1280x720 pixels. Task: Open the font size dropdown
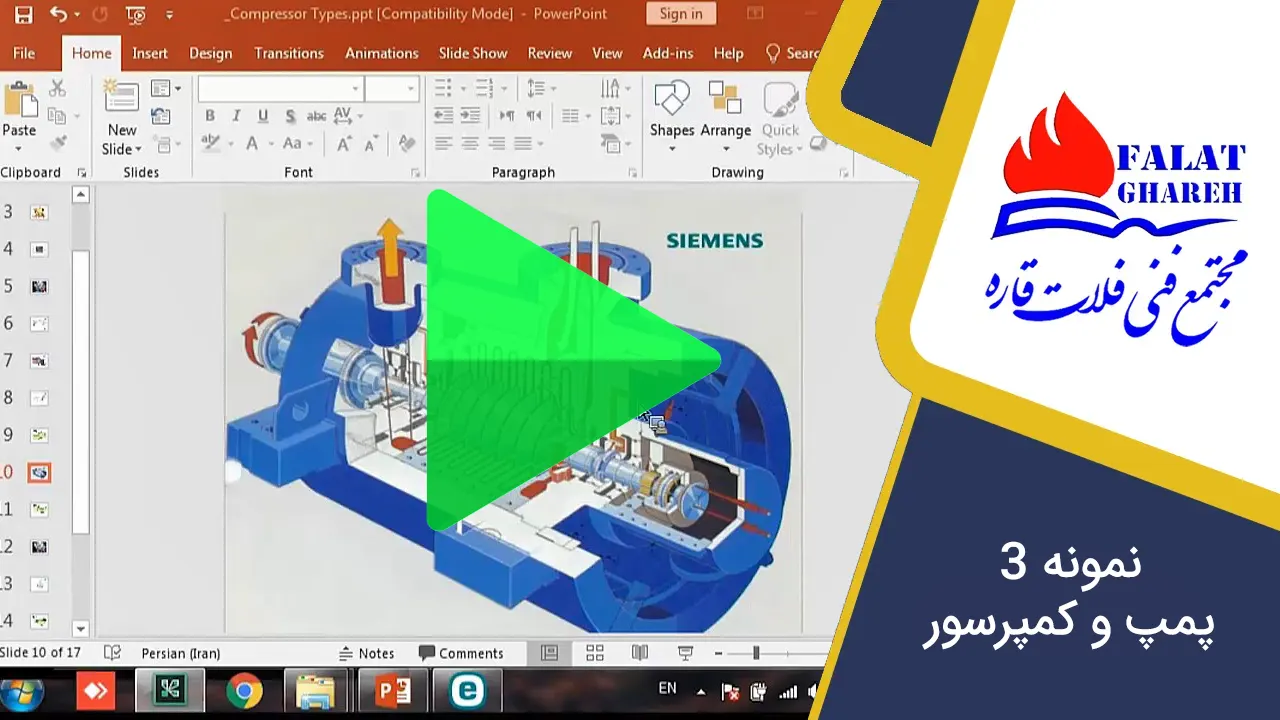pyautogui.click(x=411, y=88)
